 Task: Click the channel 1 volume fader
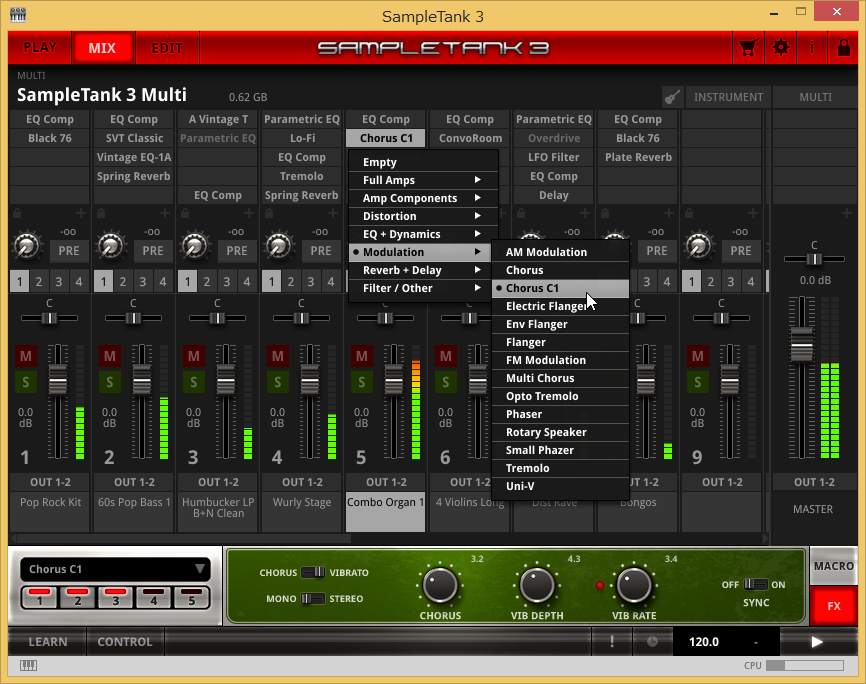click(x=57, y=379)
